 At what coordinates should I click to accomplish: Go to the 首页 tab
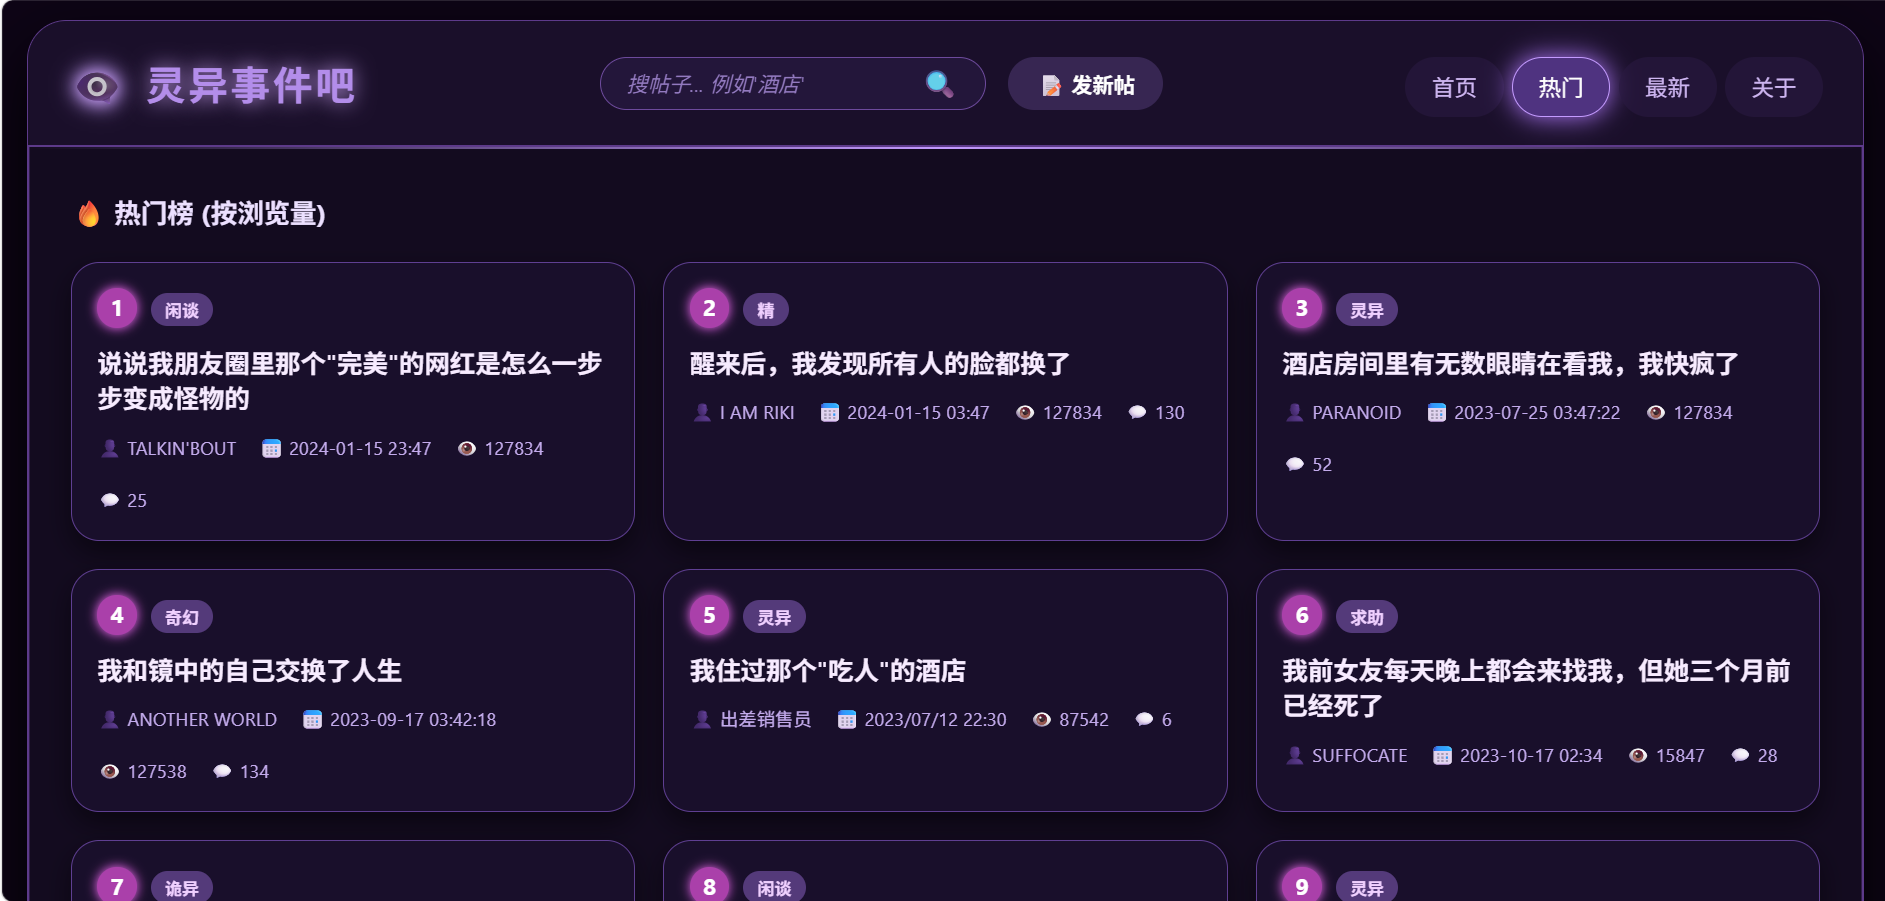pyautogui.click(x=1454, y=88)
